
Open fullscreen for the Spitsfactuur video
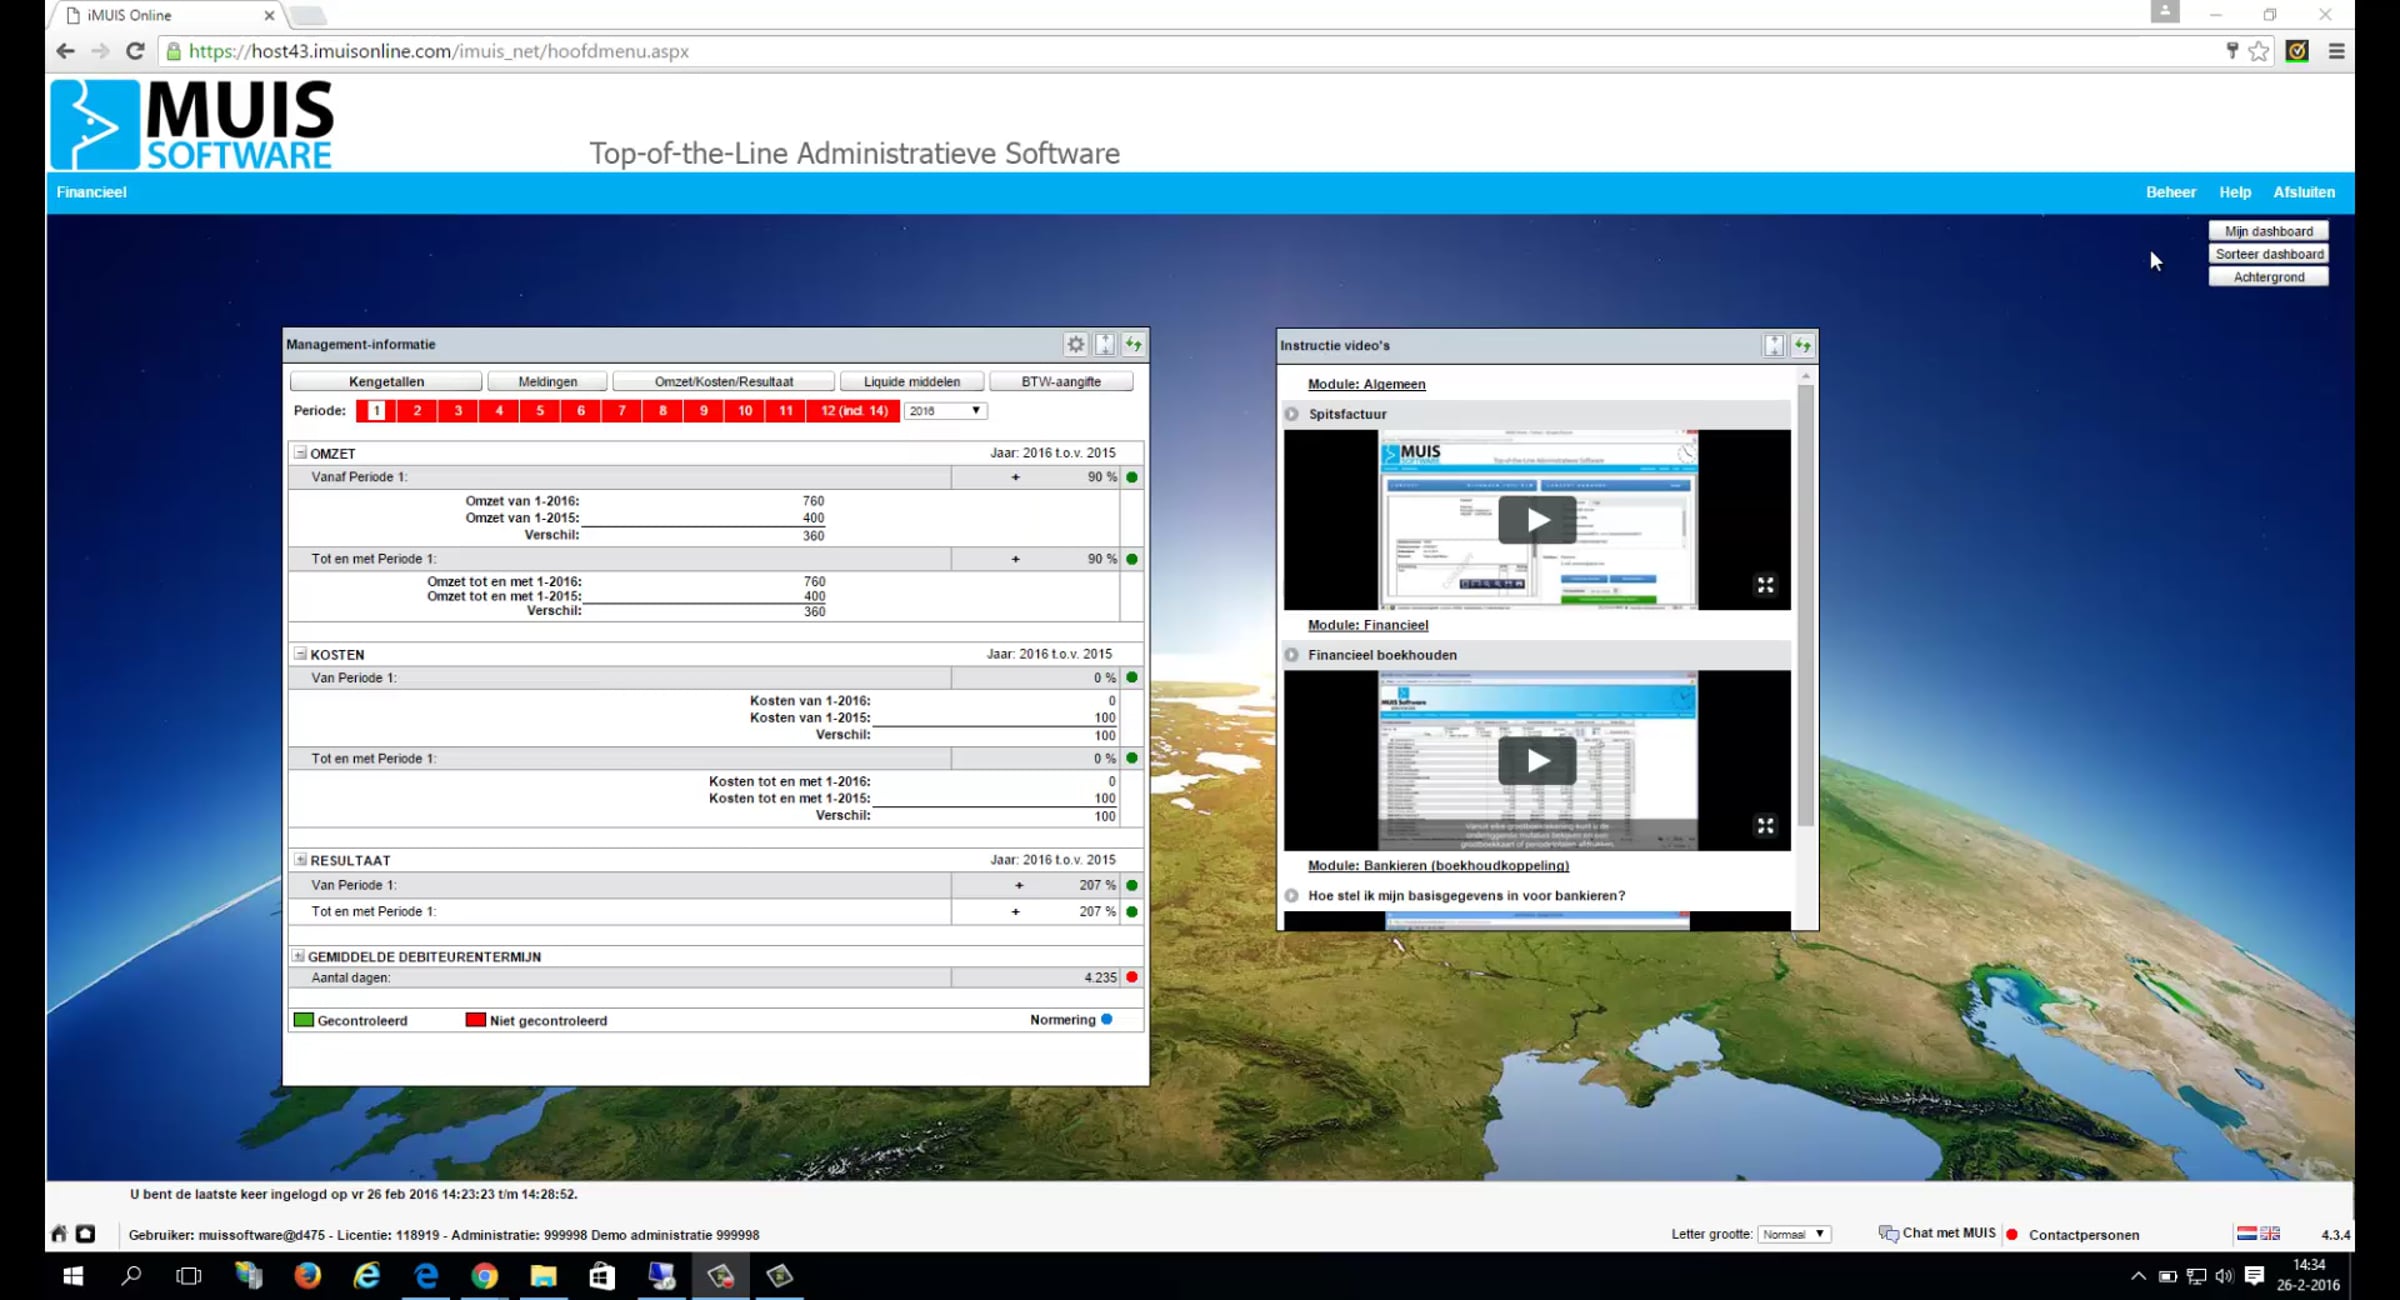pos(1765,585)
